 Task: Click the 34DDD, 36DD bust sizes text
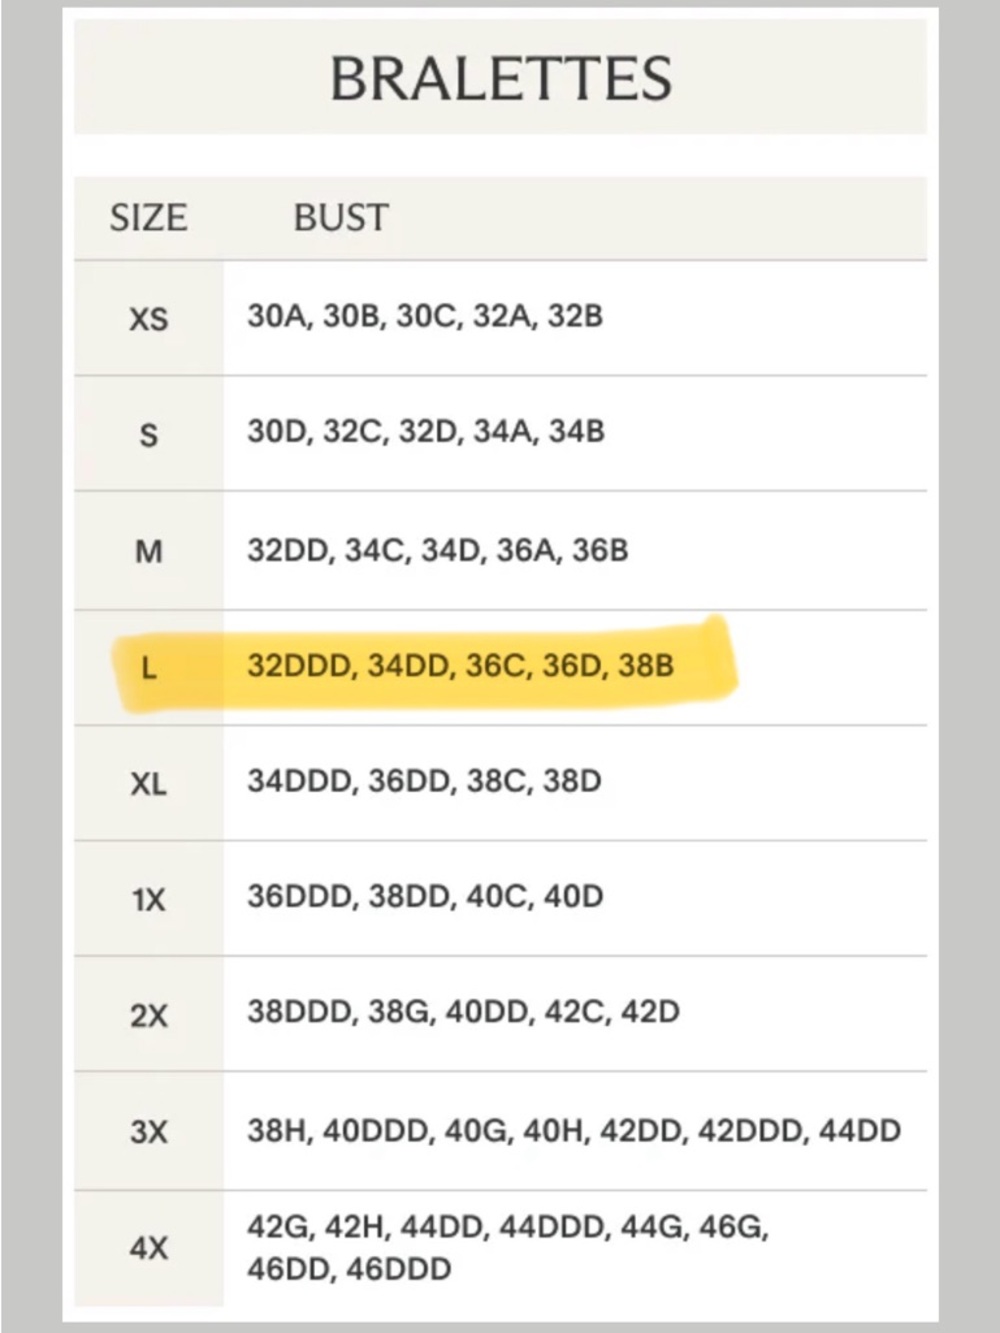pos(425,781)
